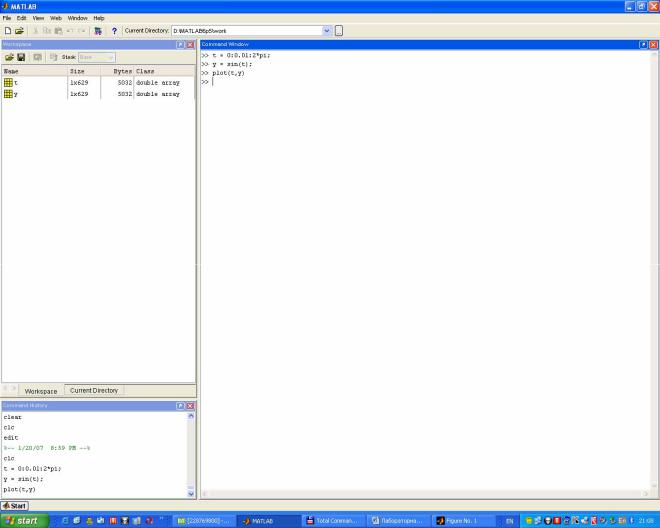The image size is (660, 528).
Task: Click the 1x629 size cell for t
Action: (x=79, y=83)
